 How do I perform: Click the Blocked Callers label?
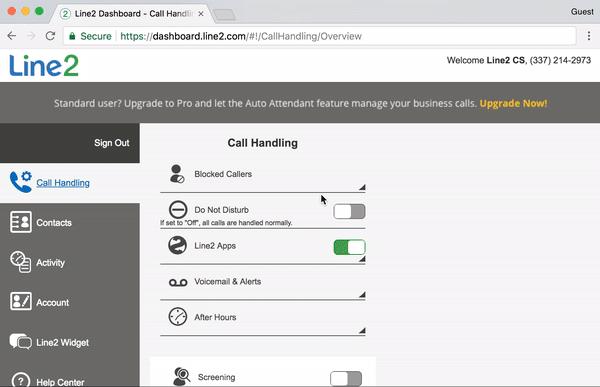point(223,174)
